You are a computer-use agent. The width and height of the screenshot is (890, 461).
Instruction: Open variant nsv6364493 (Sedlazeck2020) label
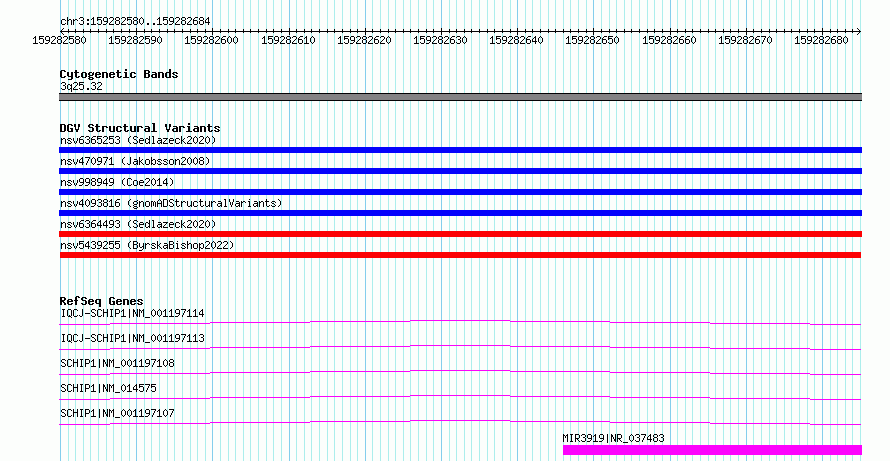point(138,224)
